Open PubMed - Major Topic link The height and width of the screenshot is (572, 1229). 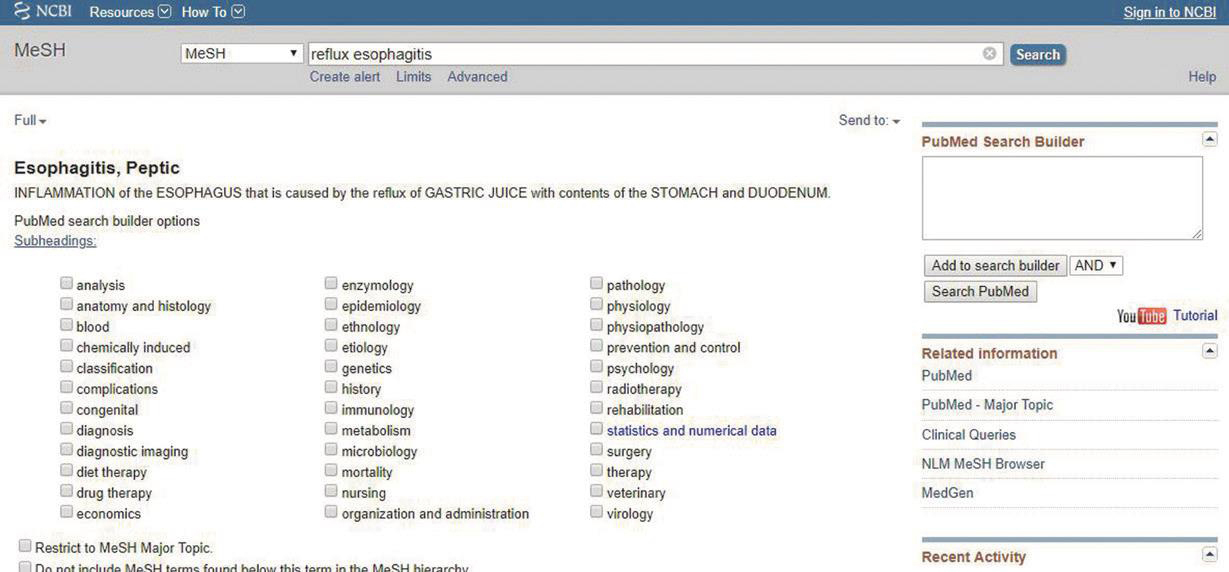[x=987, y=405]
